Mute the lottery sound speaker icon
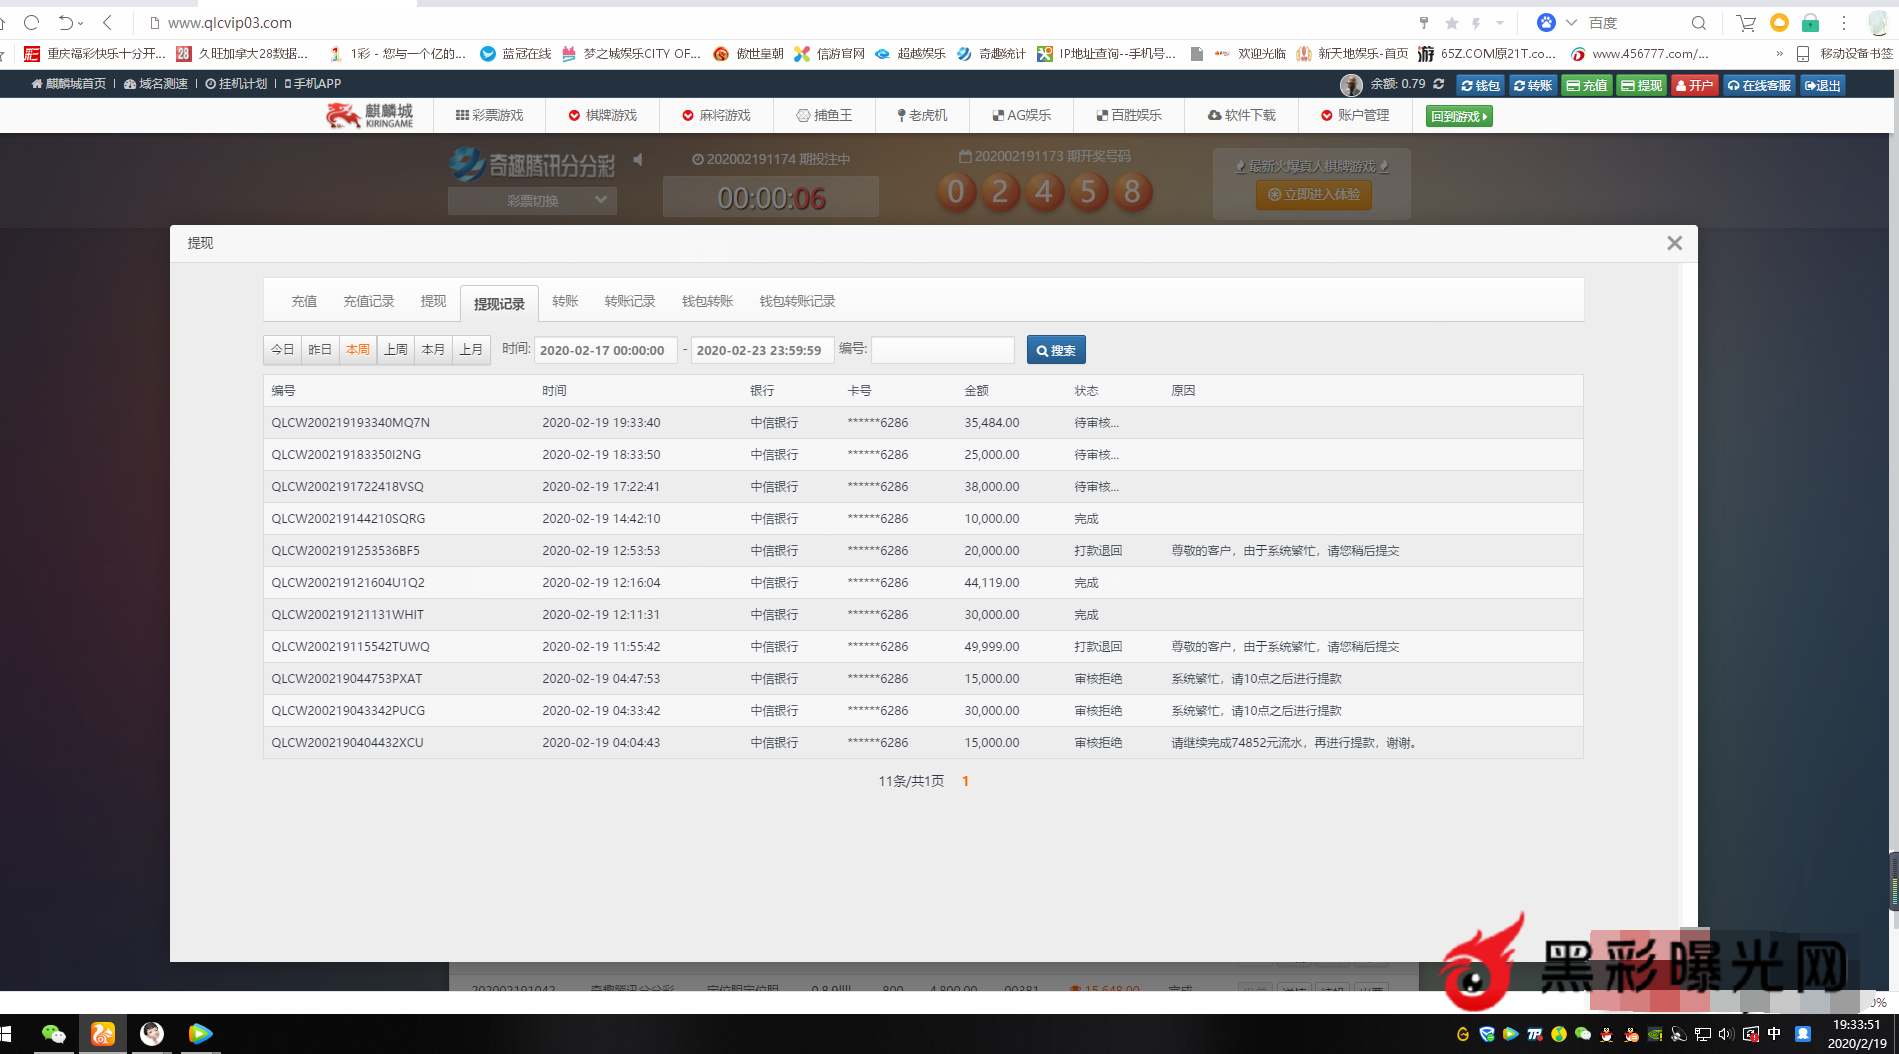1899x1054 pixels. 638,160
